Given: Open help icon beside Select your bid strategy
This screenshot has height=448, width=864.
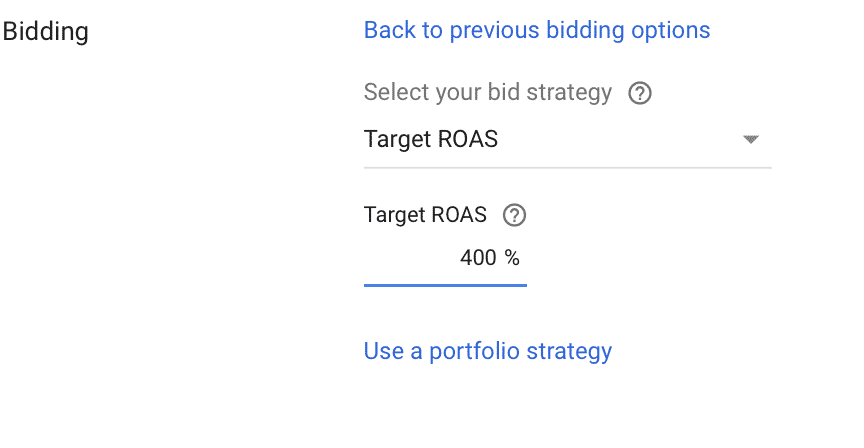Looking at the screenshot, I should (x=640, y=93).
